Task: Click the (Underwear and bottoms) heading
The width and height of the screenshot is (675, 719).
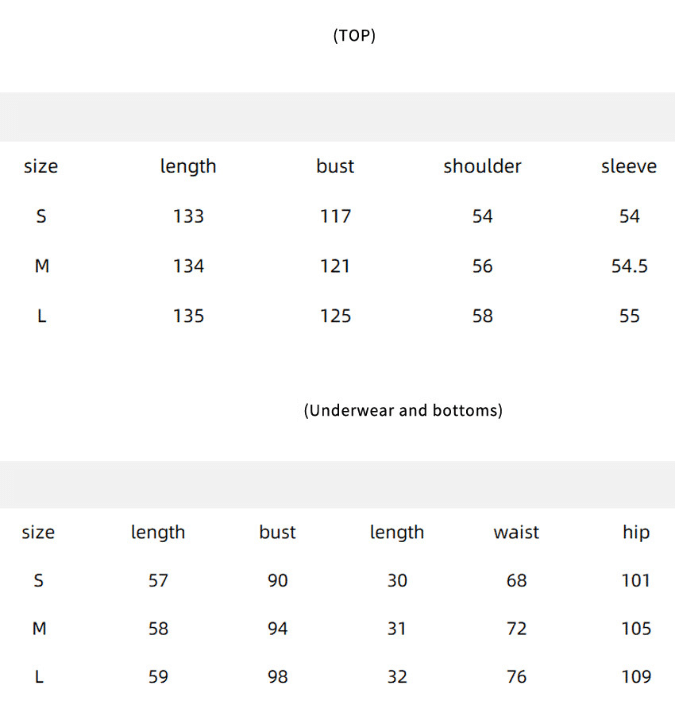Action: click(x=403, y=410)
